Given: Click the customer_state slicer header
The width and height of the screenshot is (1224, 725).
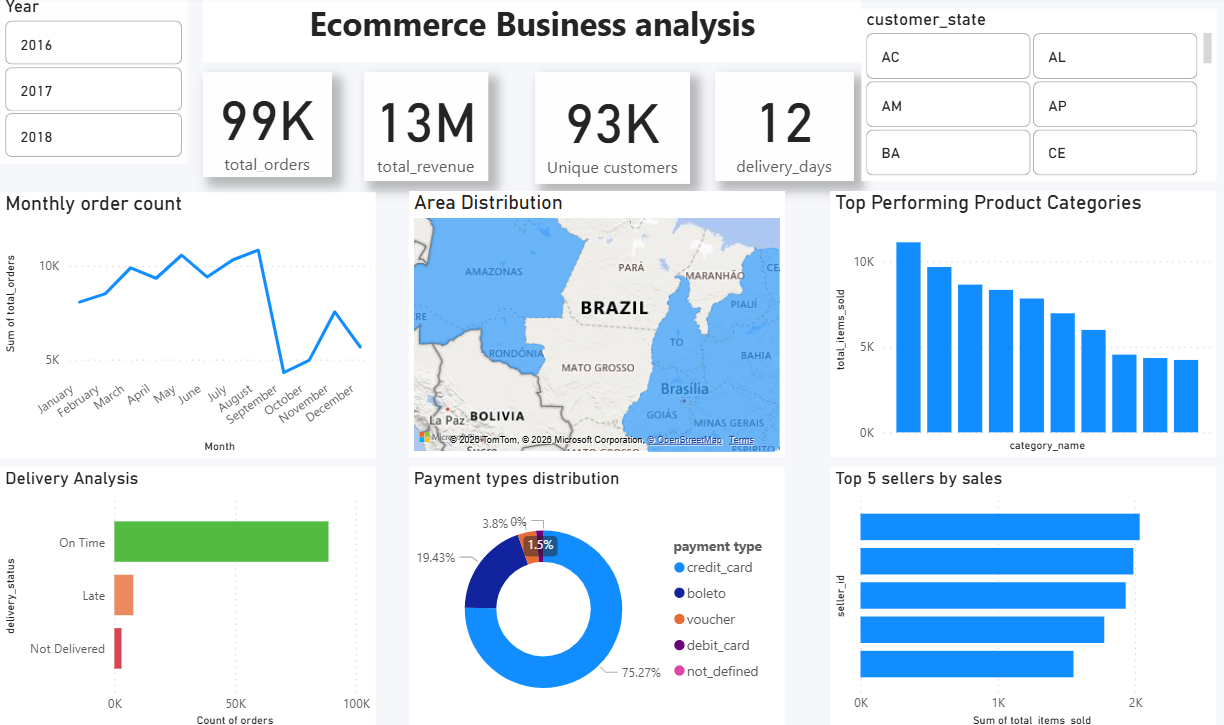Looking at the screenshot, I should (925, 20).
